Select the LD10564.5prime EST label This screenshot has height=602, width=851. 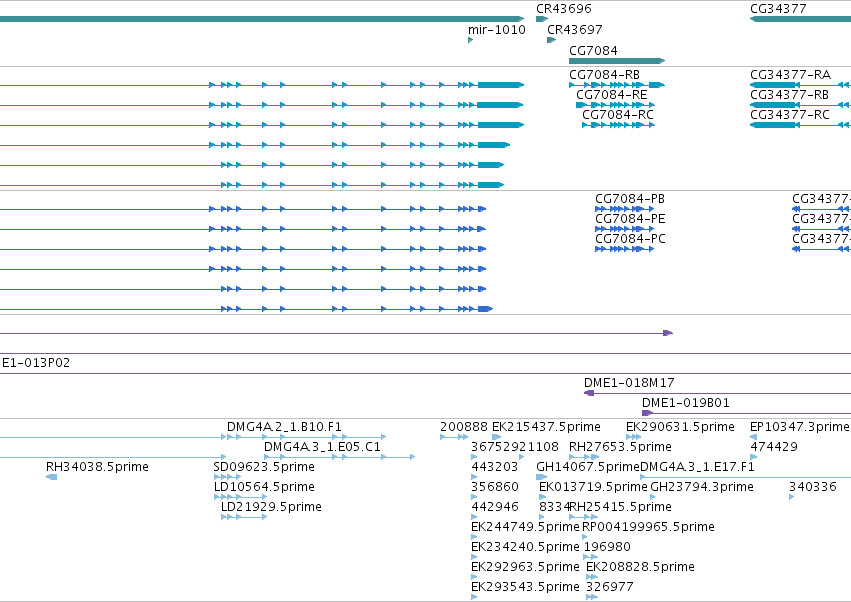point(264,487)
